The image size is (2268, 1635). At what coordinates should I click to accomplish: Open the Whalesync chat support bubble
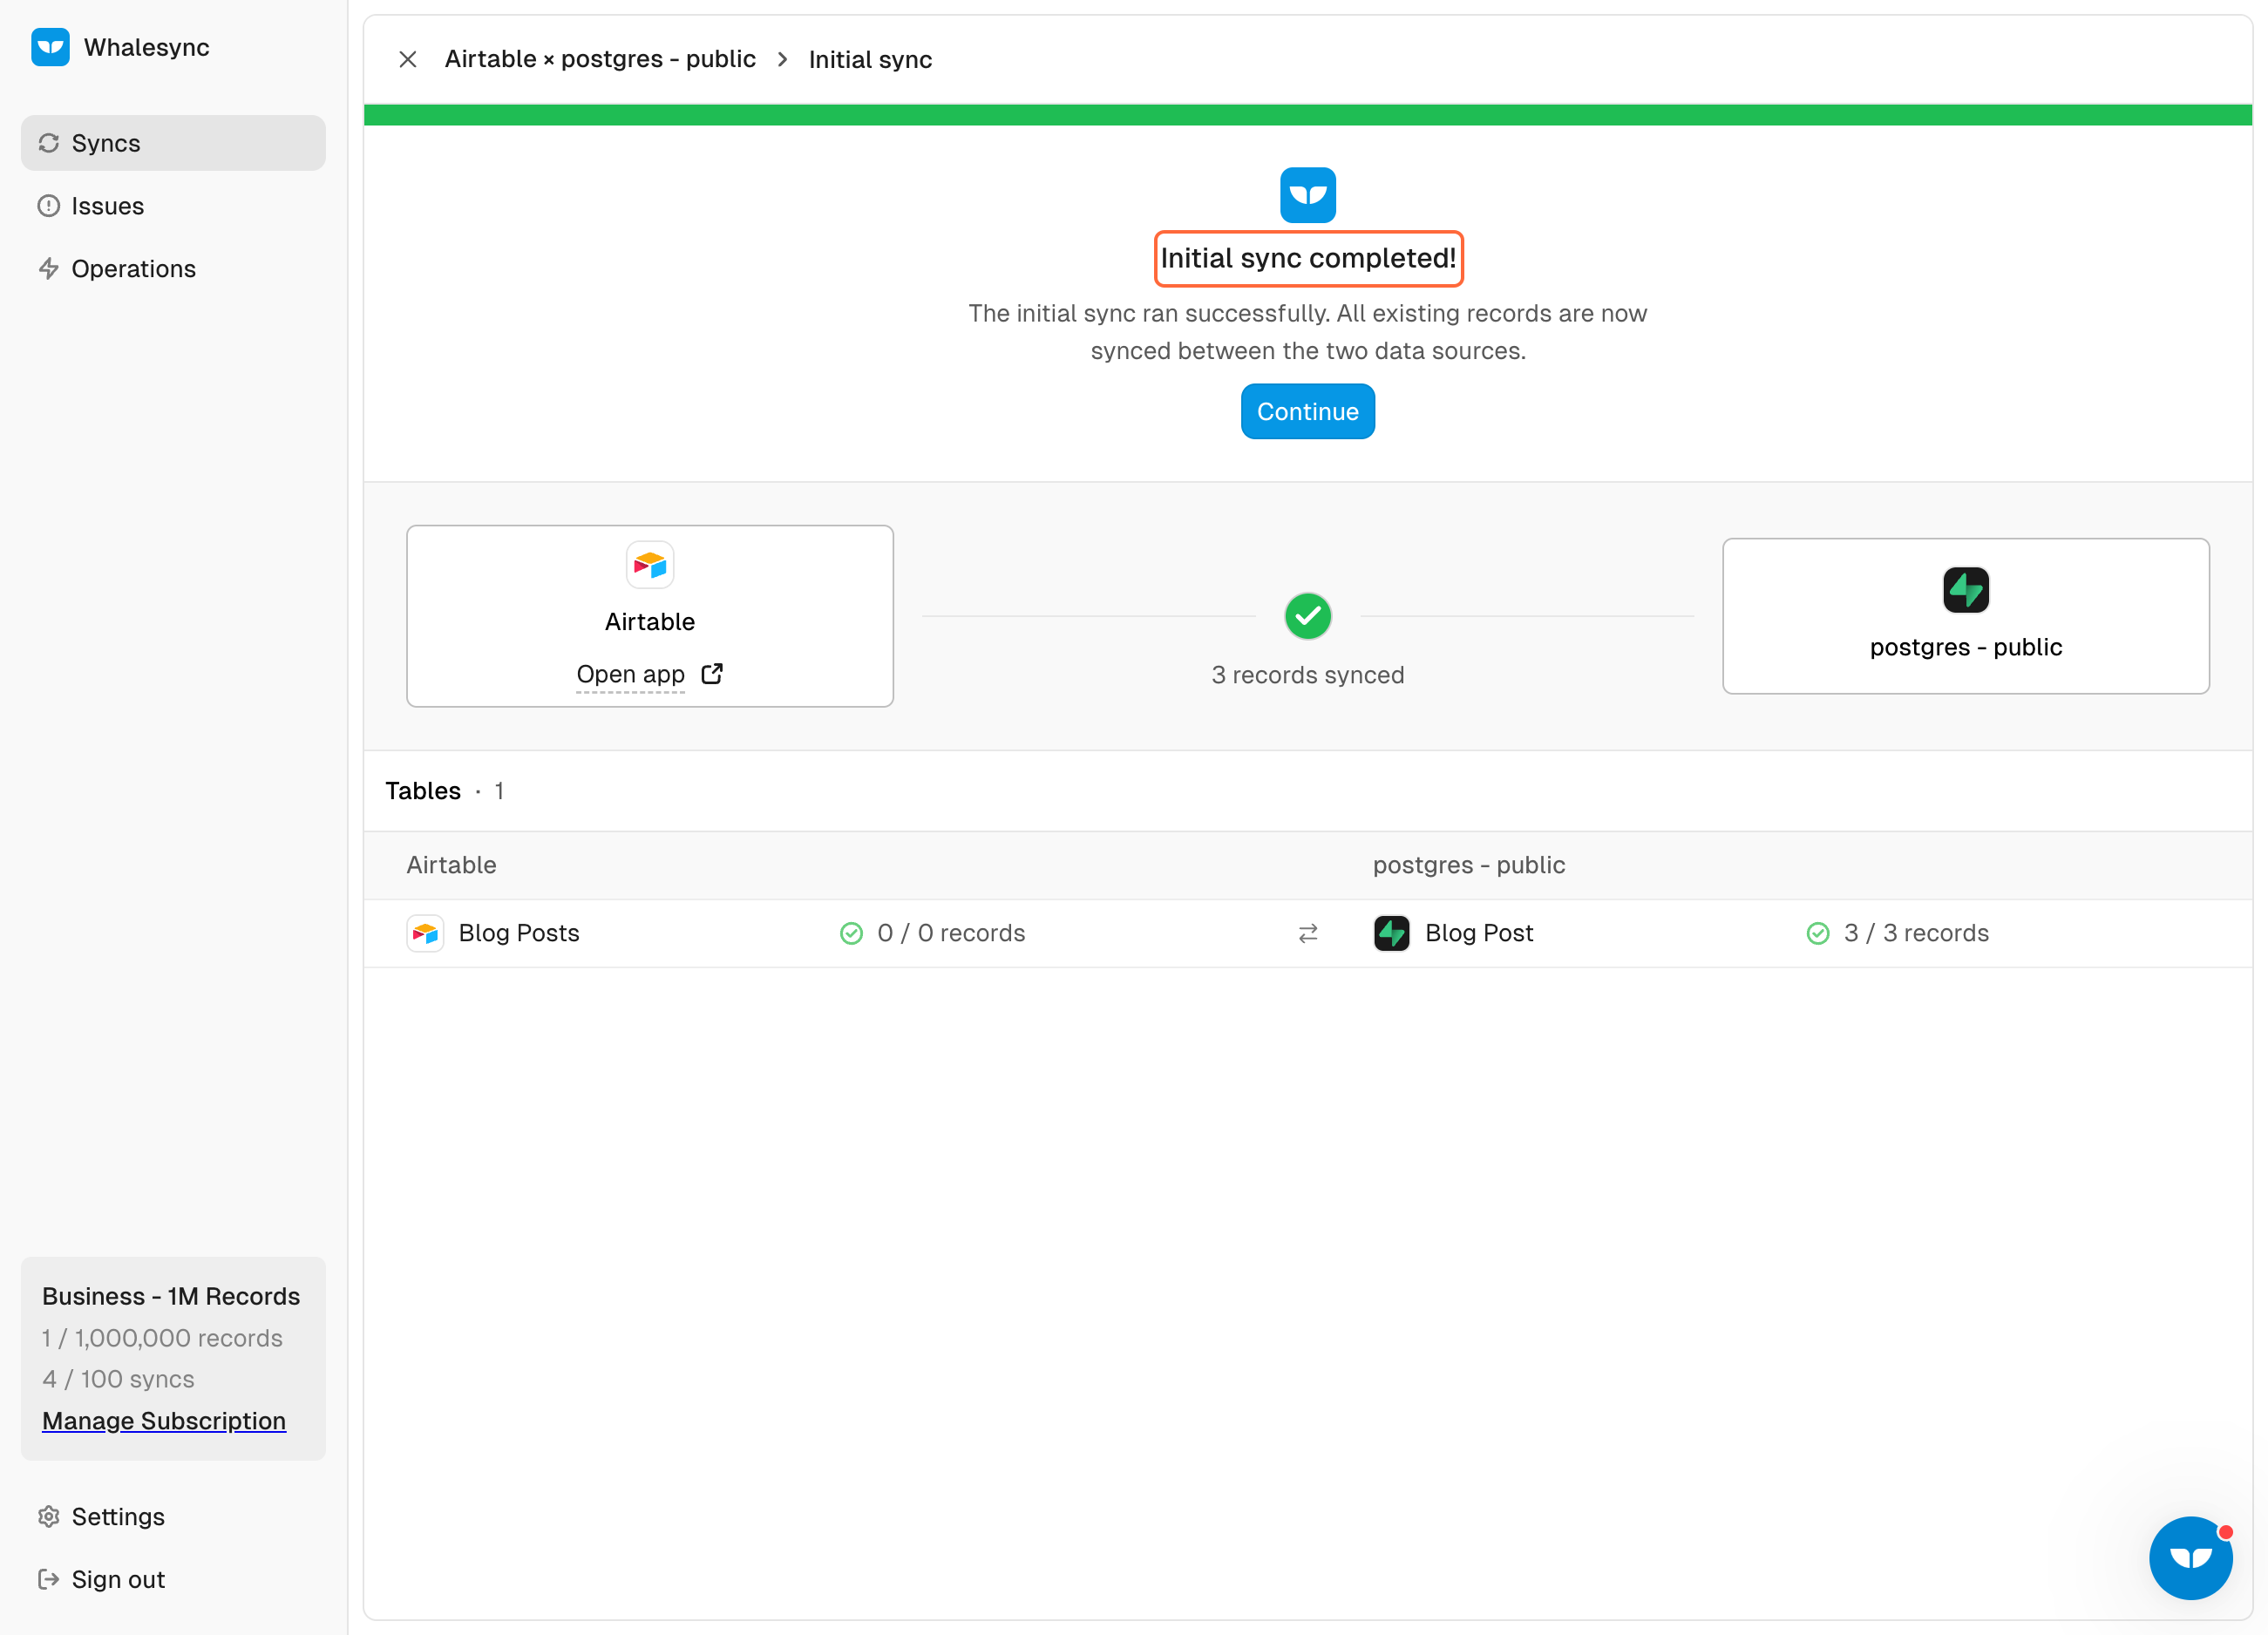coord(2191,1558)
